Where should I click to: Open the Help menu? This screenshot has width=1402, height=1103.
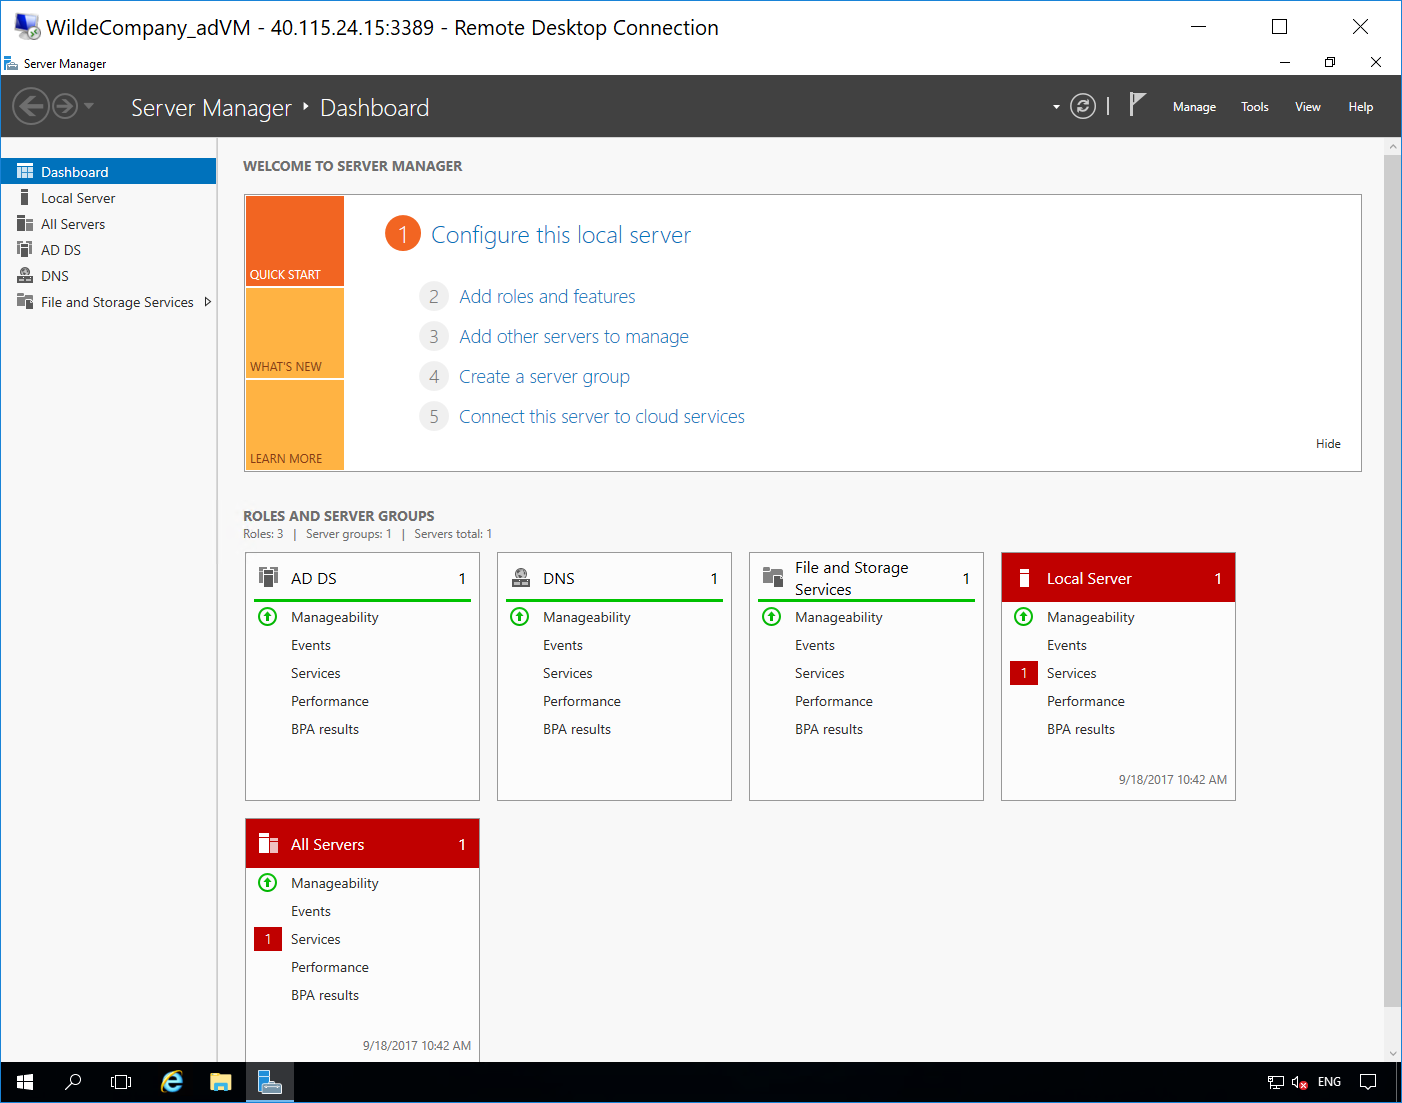tap(1360, 107)
